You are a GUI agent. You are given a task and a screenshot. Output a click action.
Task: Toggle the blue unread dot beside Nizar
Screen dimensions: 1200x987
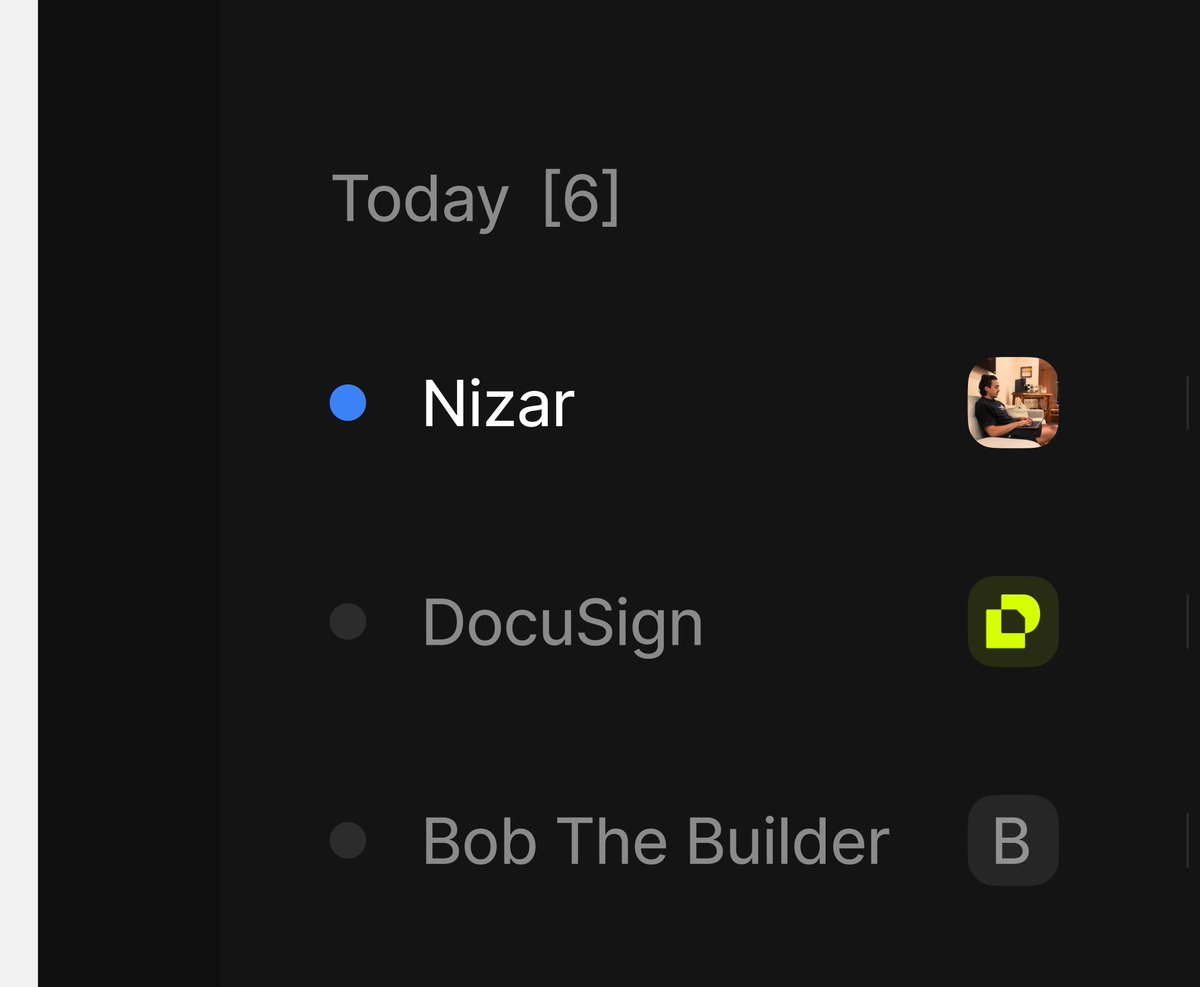click(x=348, y=403)
